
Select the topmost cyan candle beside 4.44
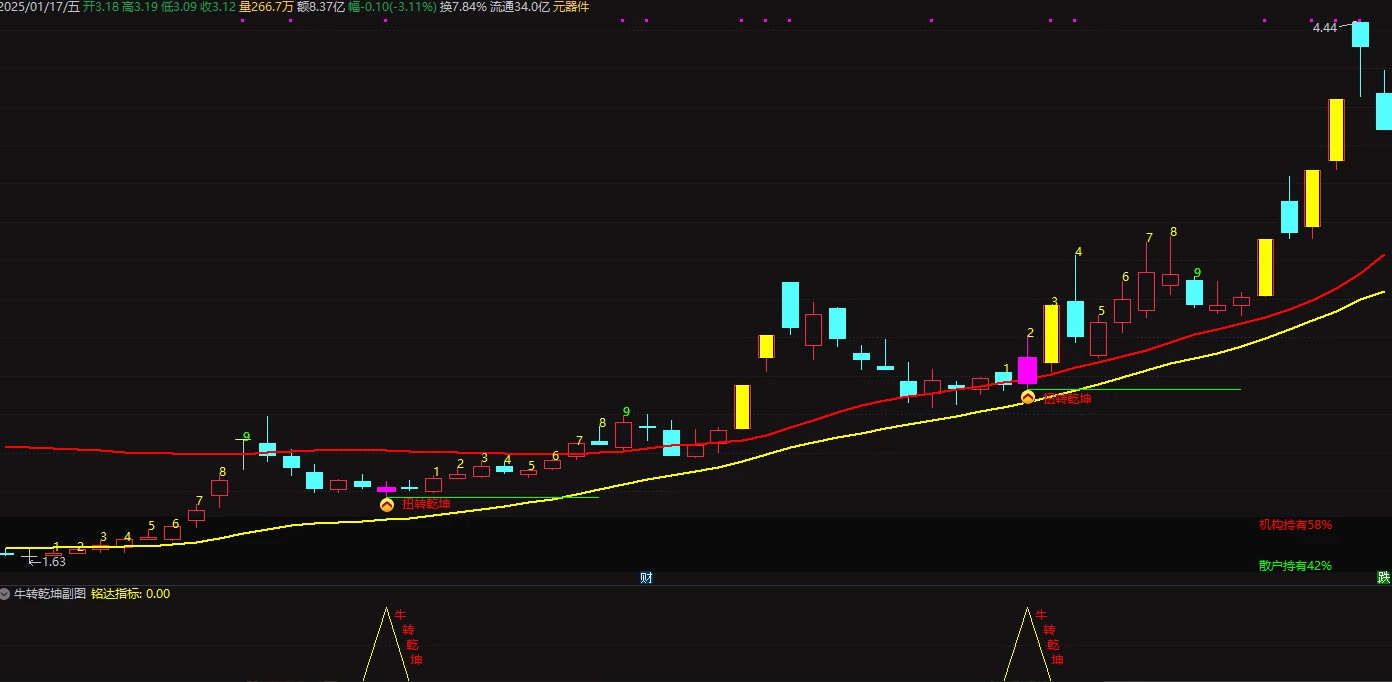1360,35
